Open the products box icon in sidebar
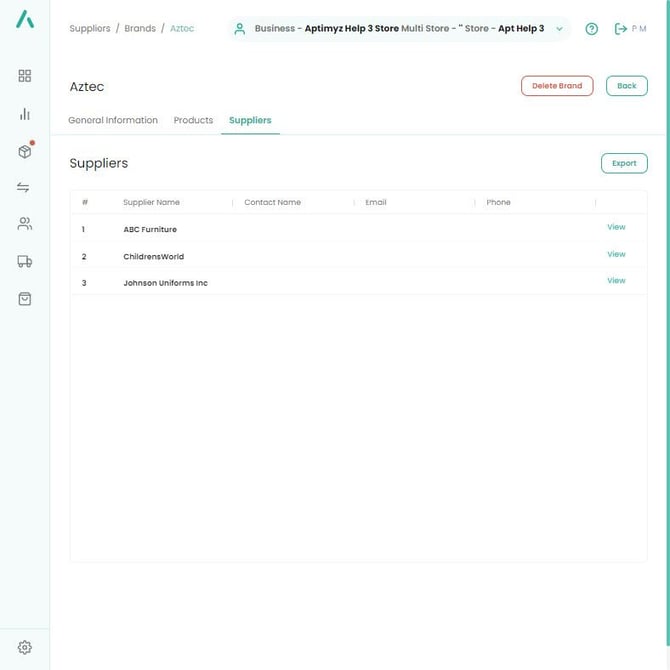Viewport: 670px width, 670px height. pos(25,151)
